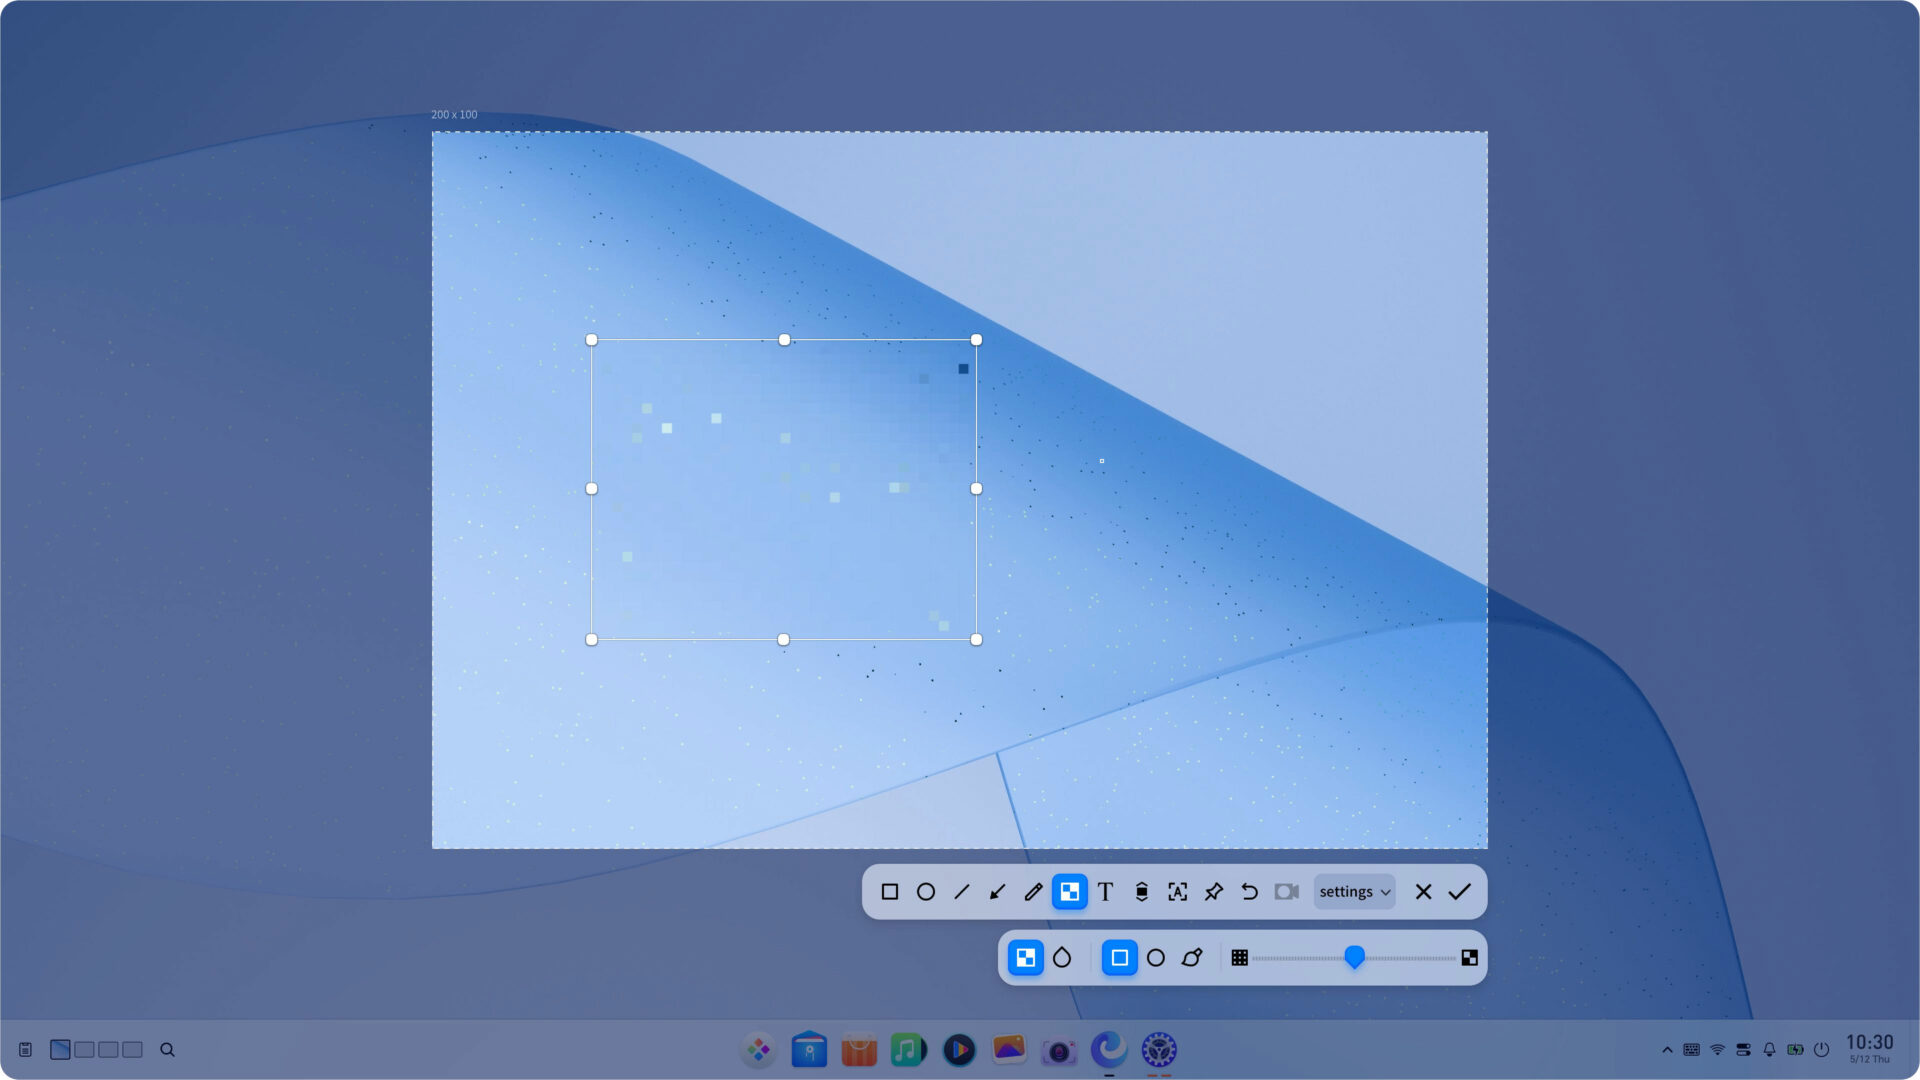Select the sticker tool
This screenshot has width=1920, height=1080.
(x=1141, y=891)
